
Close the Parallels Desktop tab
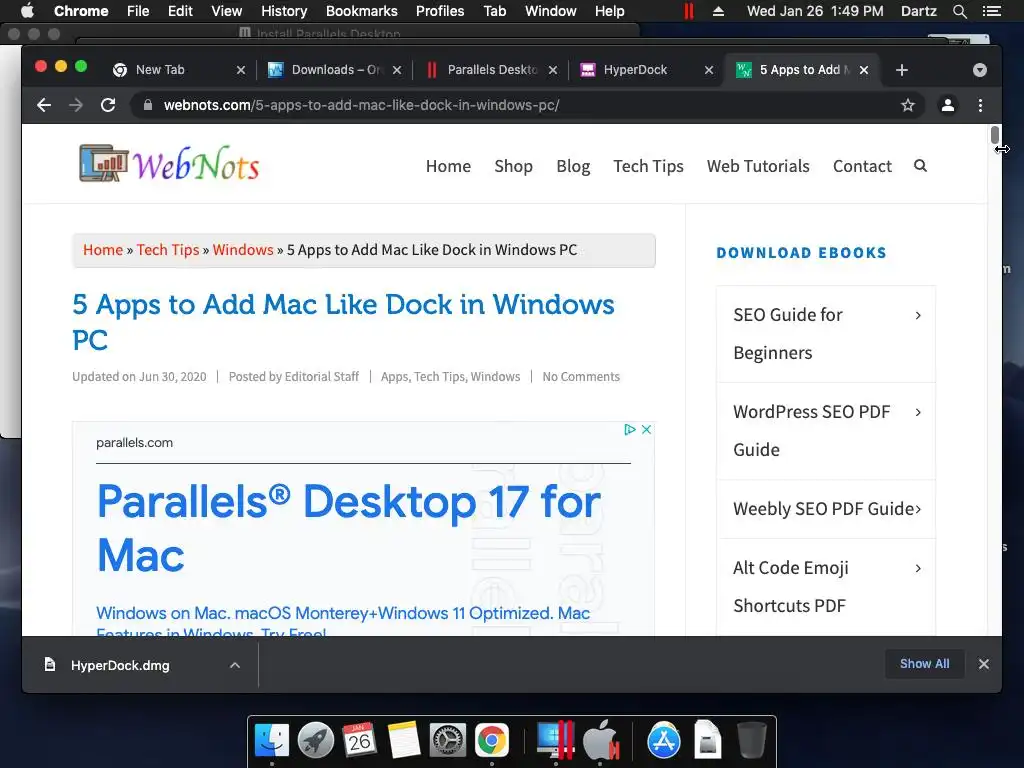(552, 70)
